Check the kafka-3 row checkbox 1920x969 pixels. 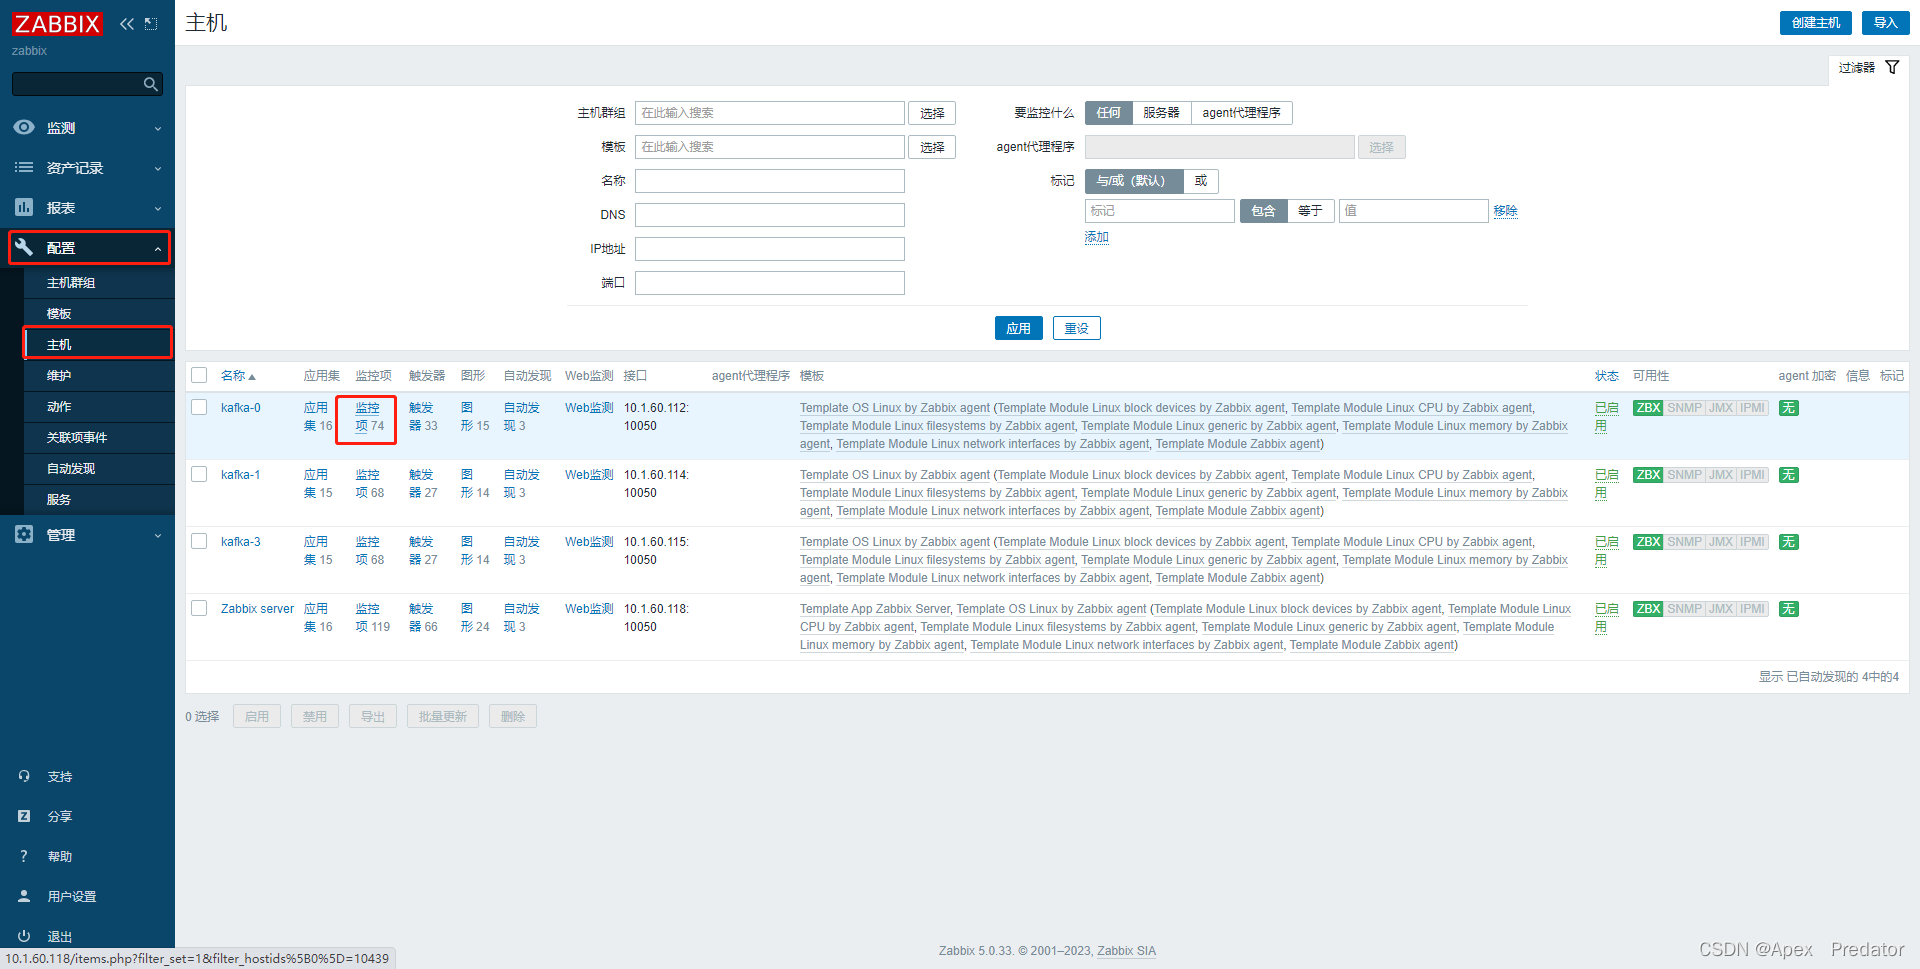[x=199, y=541]
